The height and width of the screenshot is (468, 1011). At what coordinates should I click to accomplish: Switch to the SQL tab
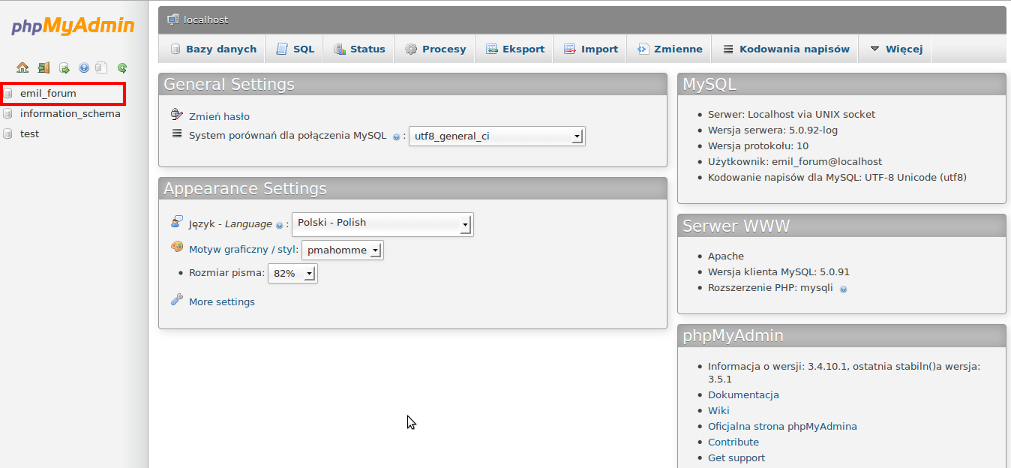[295, 49]
